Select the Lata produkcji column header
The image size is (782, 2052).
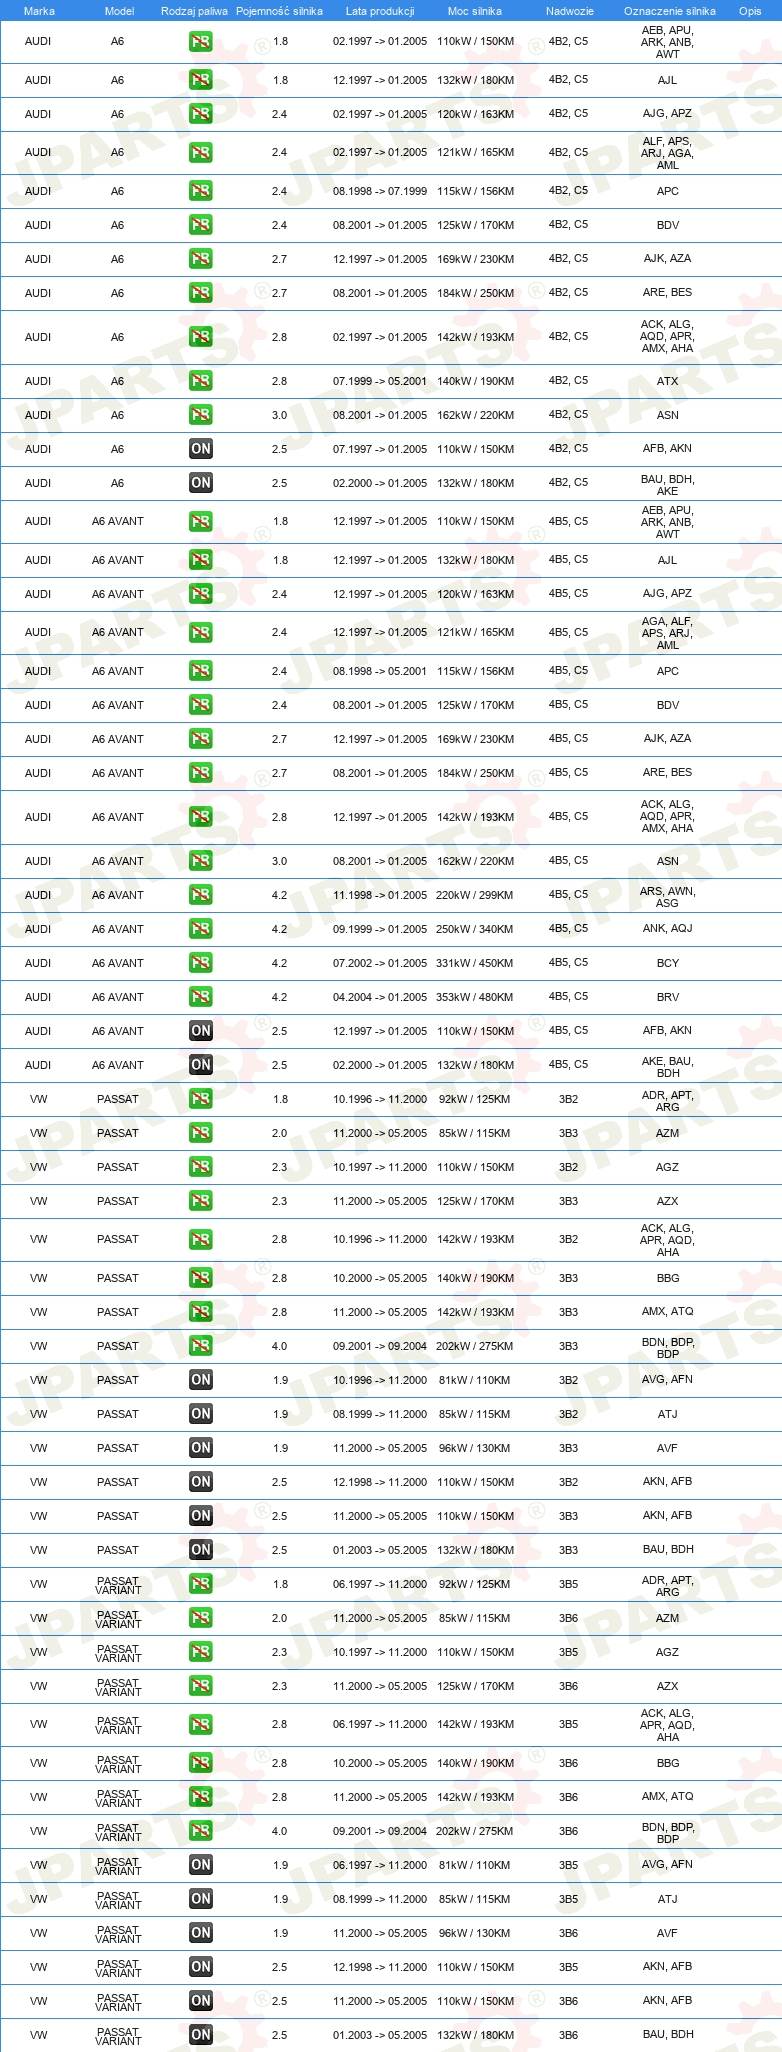click(x=380, y=11)
